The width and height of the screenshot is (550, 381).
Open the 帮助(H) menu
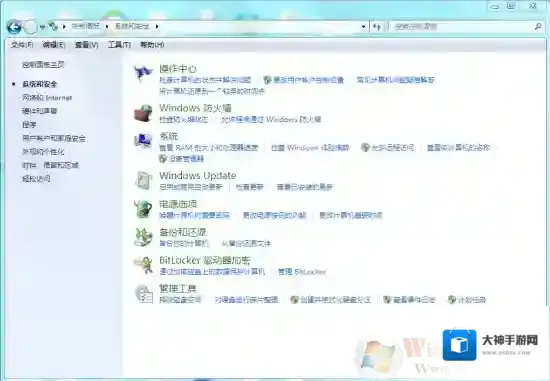tap(152, 45)
